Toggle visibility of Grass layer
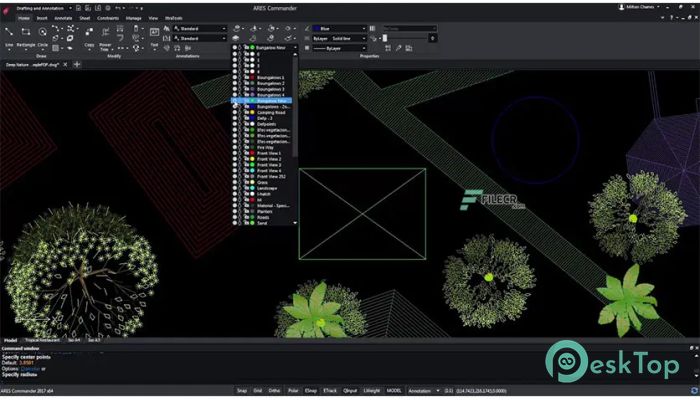This screenshot has height=400, width=700. click(x=235, y=182)
